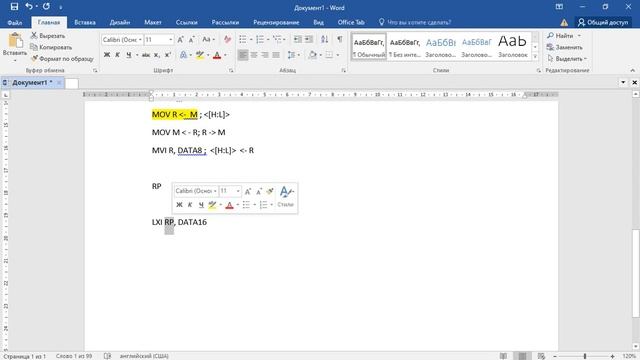
Task: Decrease font size in the ribbon
Action: 191,40
